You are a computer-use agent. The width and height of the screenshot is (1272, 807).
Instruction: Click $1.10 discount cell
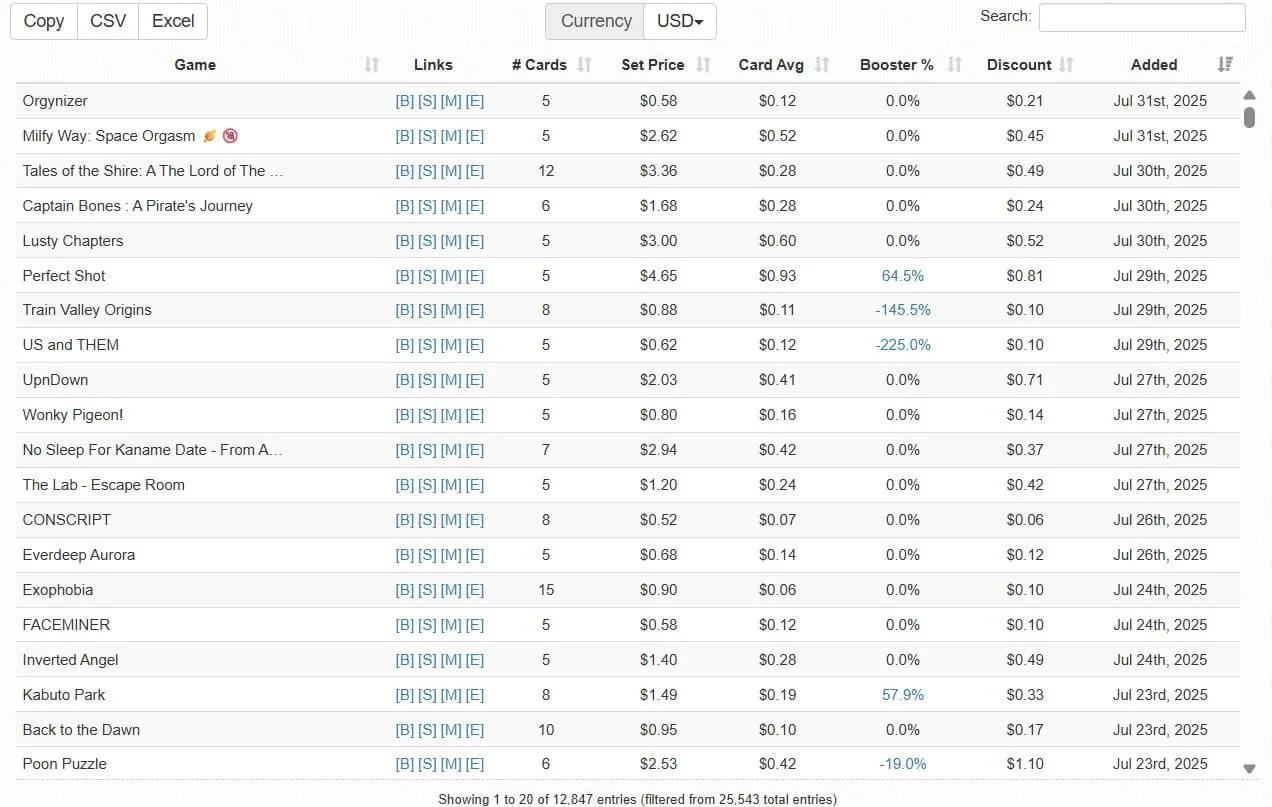pyautogui.click(x=1025, y=764)
